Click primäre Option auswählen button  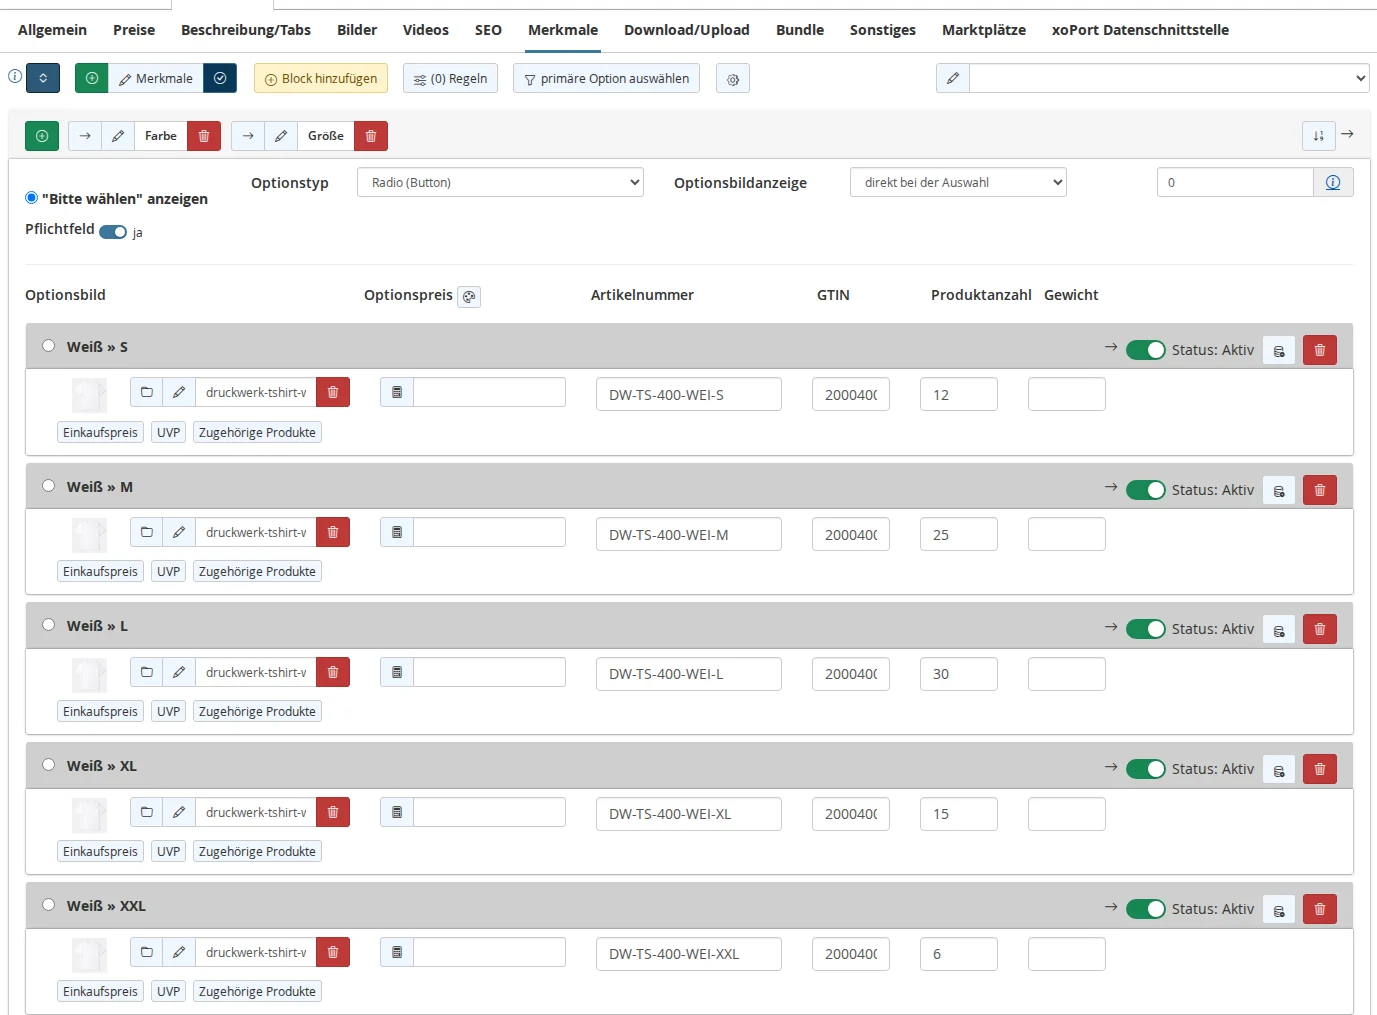pyautogui.click(x=606, y=79)
